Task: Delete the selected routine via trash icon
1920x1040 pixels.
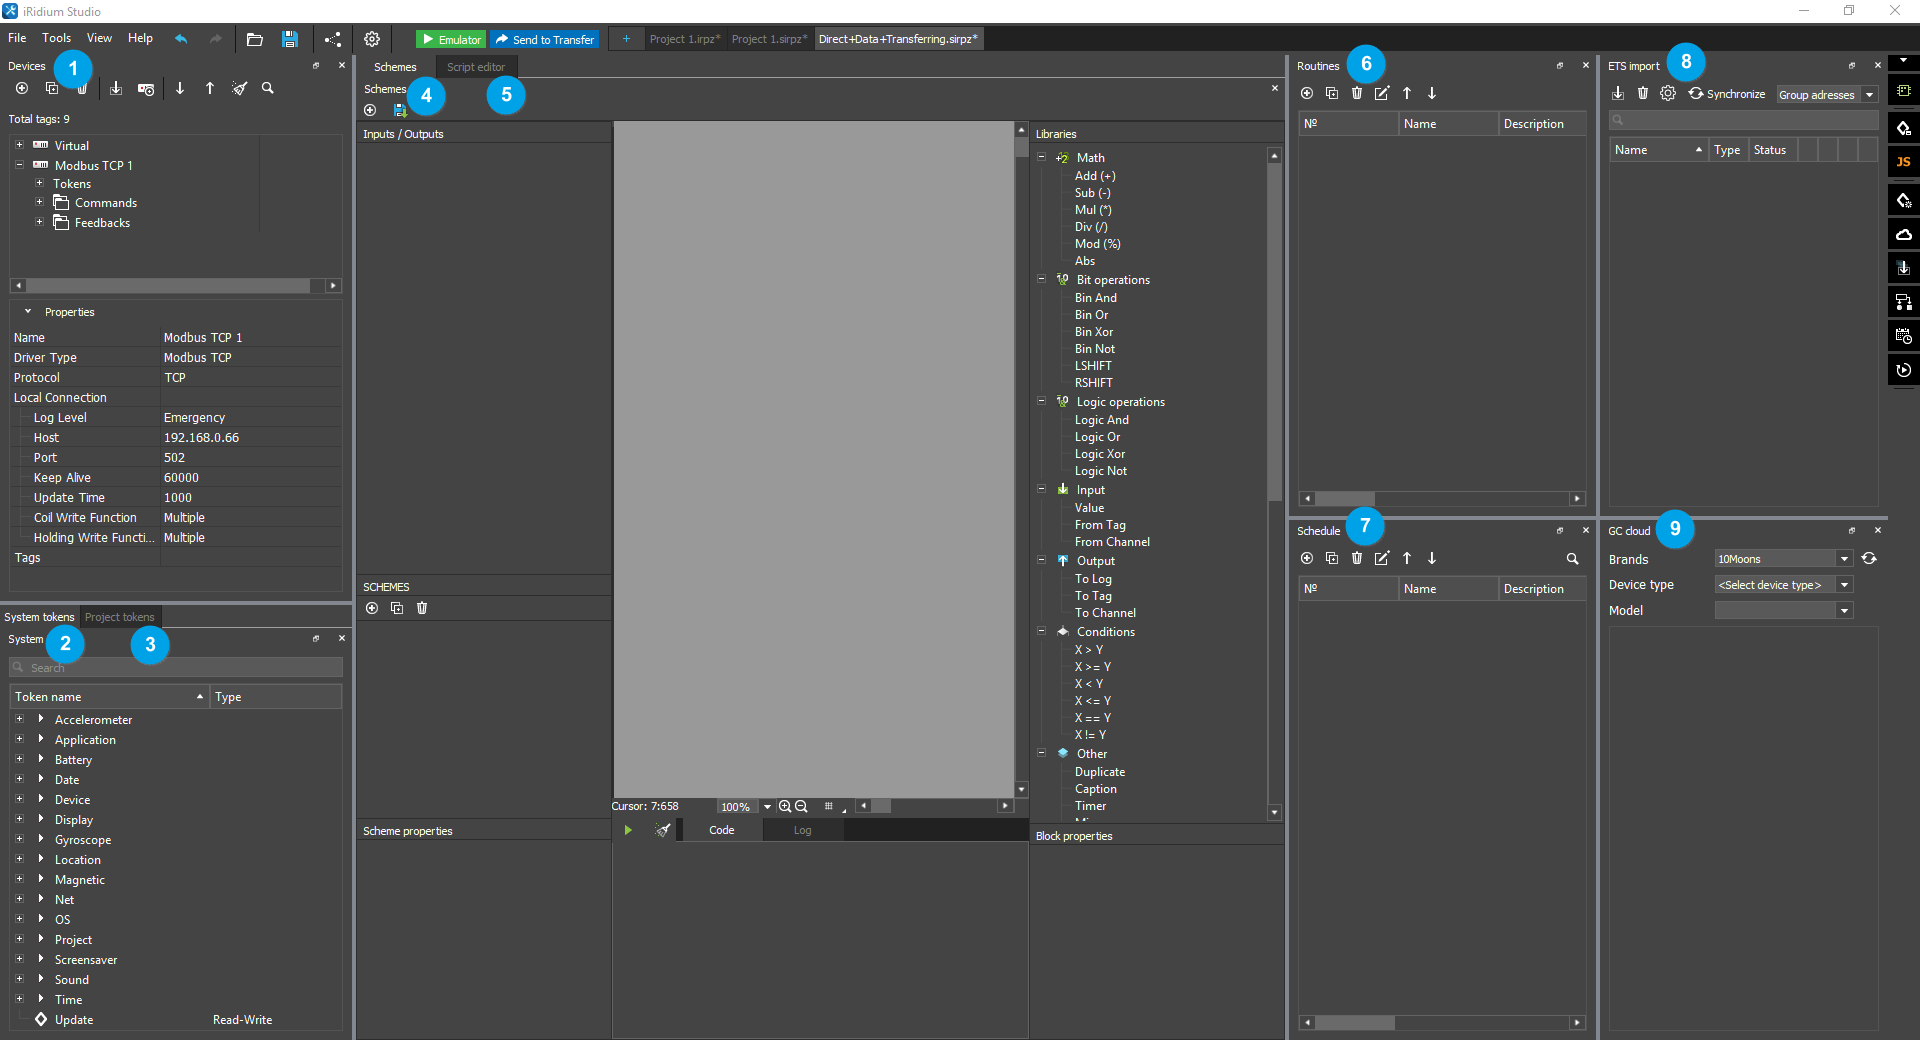Action: coord(1356,93)
